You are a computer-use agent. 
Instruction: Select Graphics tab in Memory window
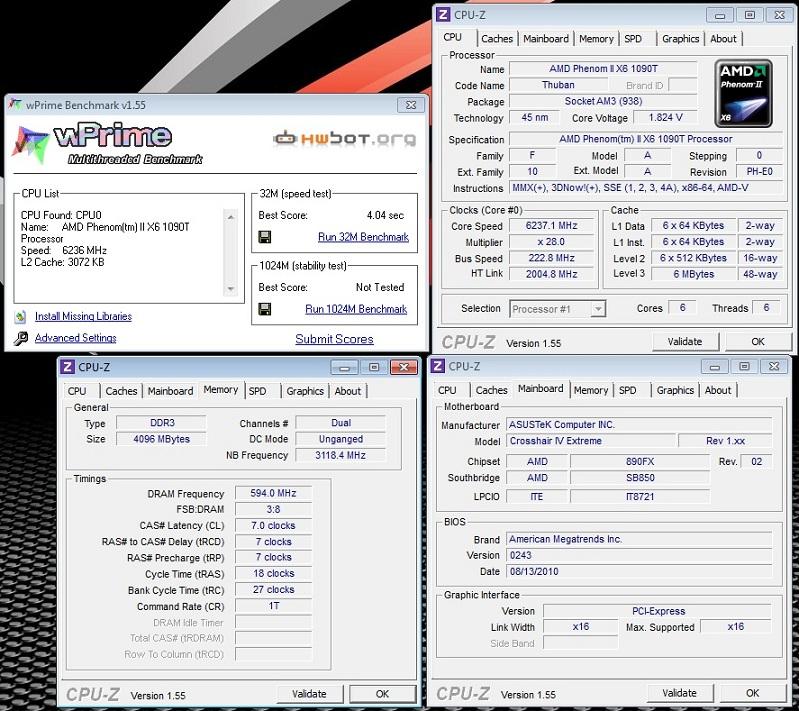(x=305, y=391)
